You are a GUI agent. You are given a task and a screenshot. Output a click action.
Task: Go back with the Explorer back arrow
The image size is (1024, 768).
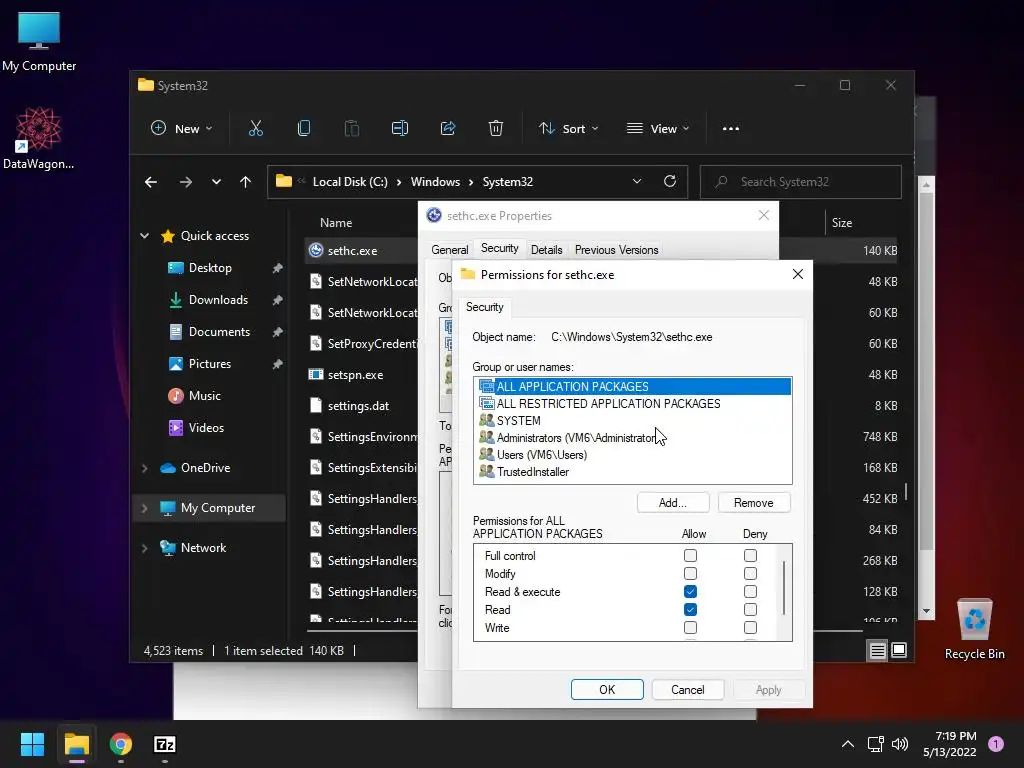151,182
